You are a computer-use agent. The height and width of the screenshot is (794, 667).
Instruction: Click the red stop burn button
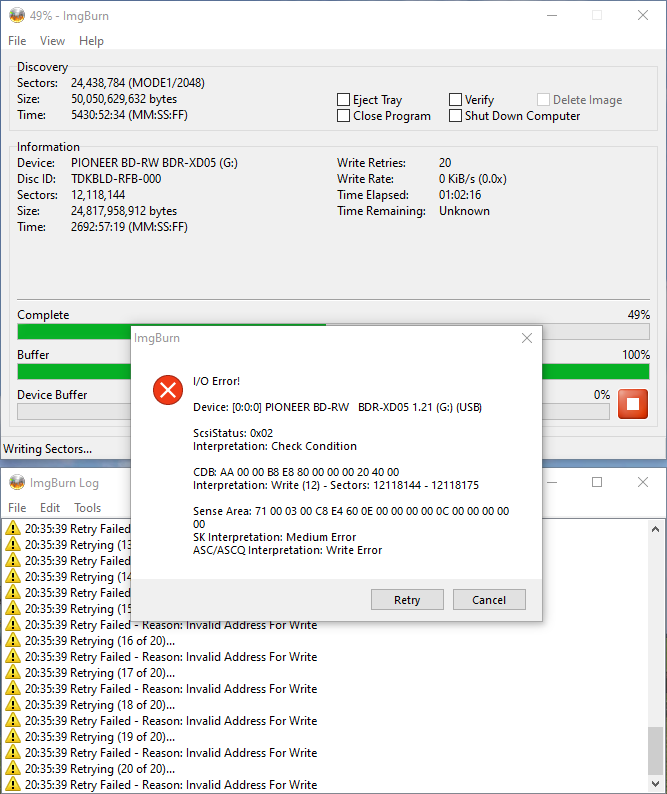tap(632, 404)
